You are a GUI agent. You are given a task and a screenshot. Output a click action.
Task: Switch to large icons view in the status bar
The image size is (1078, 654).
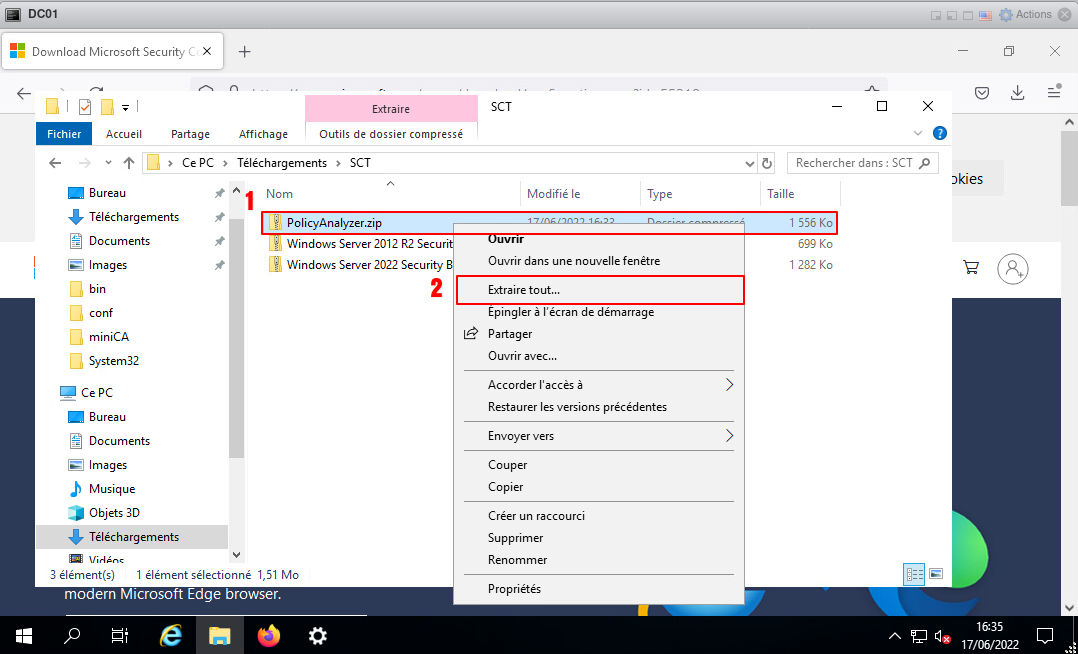pos(936,574)
